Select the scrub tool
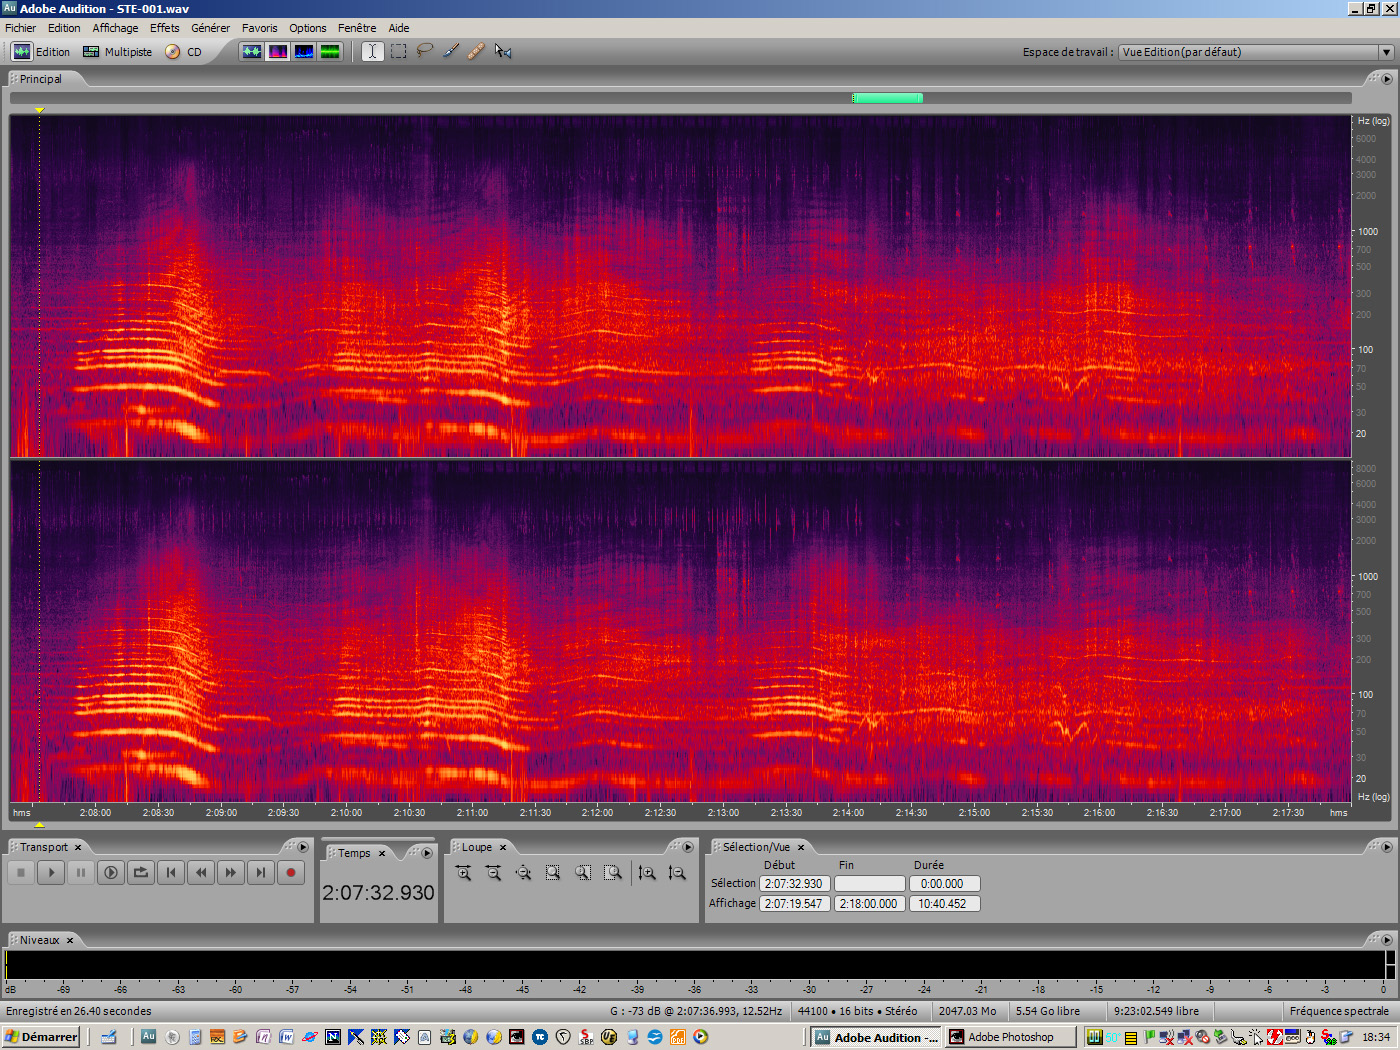Image resolution: width=1400 pixels, height=1050 pixels. [503, 51]
